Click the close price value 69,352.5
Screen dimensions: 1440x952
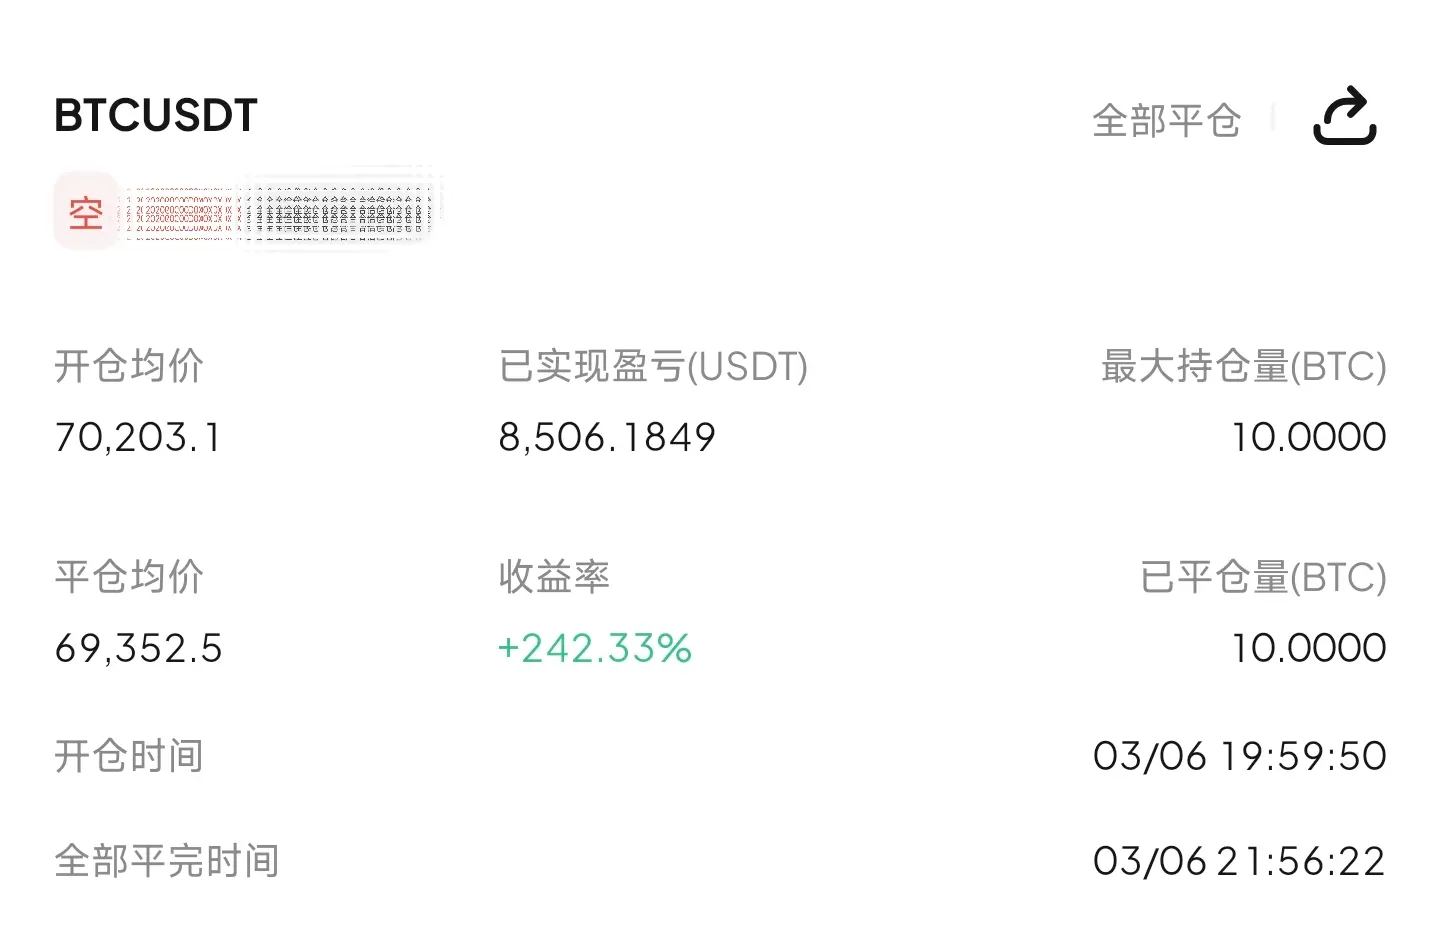click(x=138, y=648)
